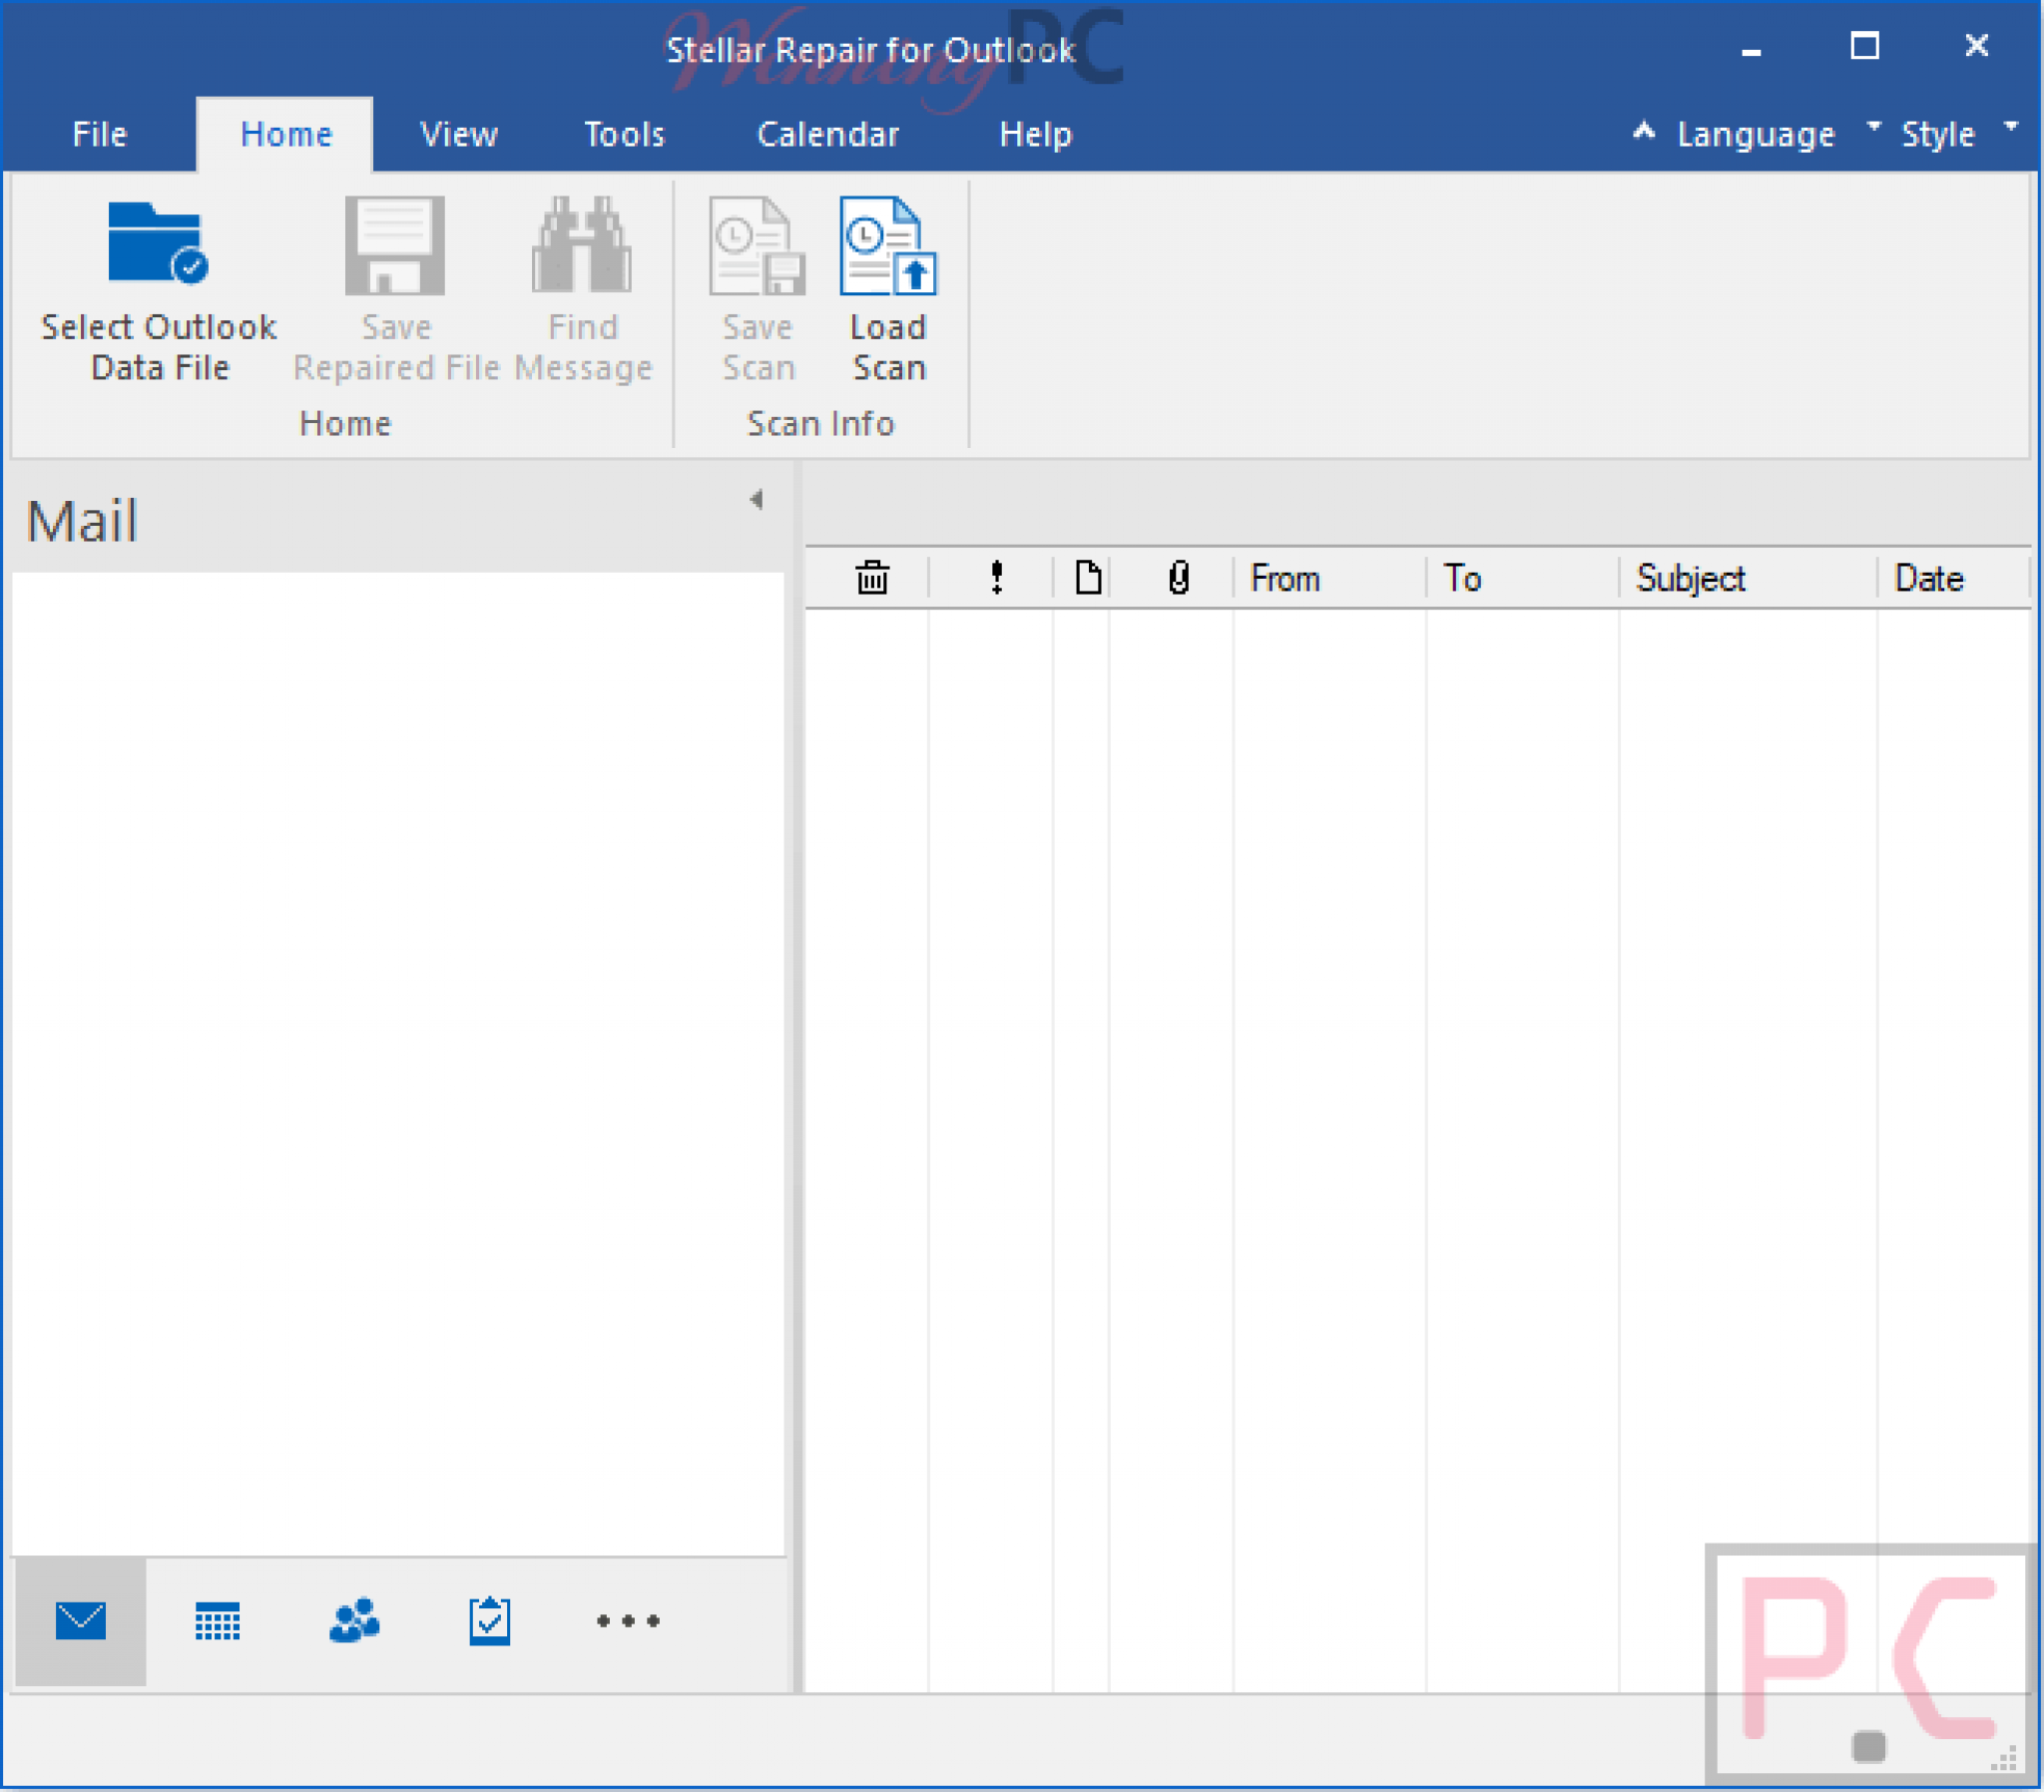This screenshot has height=1792, width=2044.
Task: Switch to the View tab
Action: 459,134
